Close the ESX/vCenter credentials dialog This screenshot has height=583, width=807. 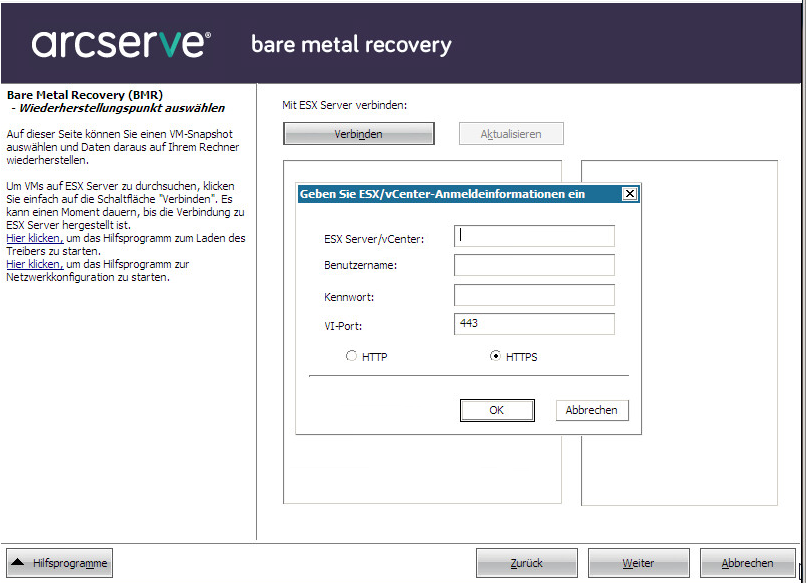click(x=629, y=194)
